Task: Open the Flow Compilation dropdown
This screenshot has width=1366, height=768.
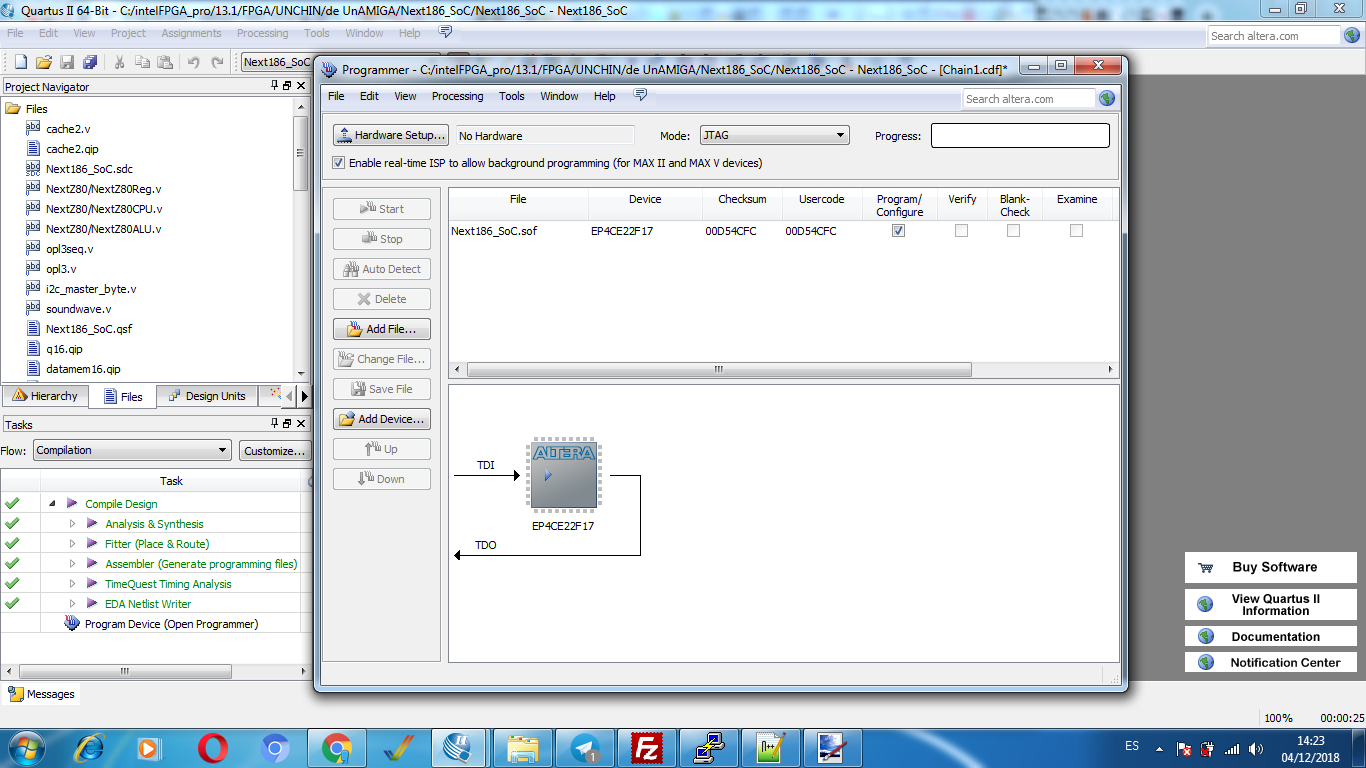Action: point(132,450)
